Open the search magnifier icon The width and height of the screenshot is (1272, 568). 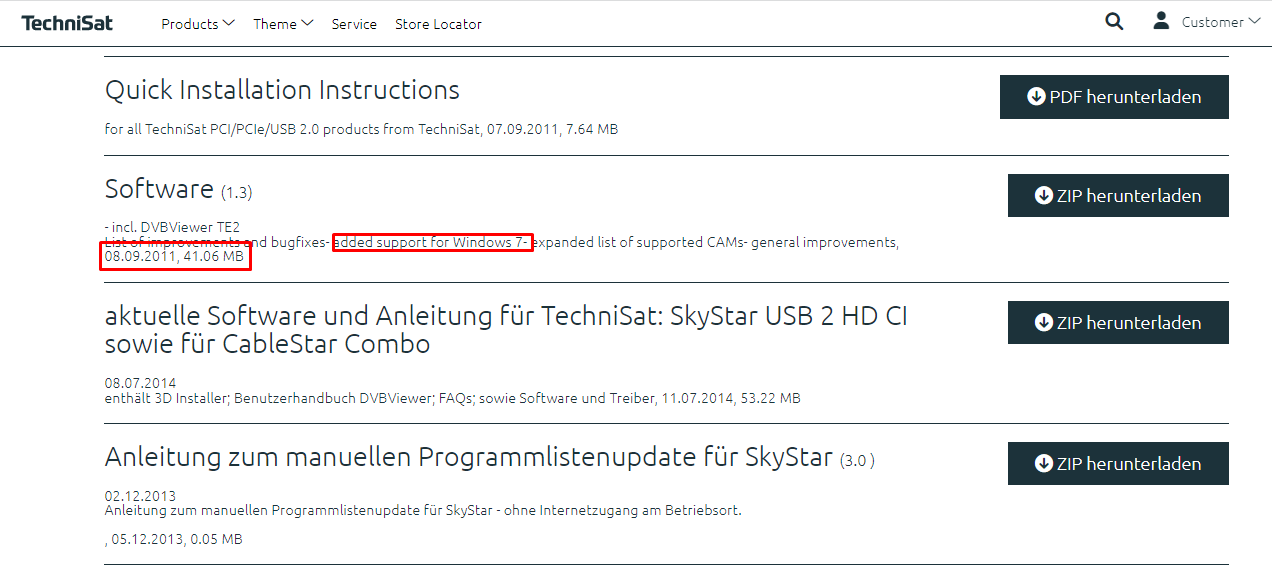pyautogui.click(x=1114, y=21)
